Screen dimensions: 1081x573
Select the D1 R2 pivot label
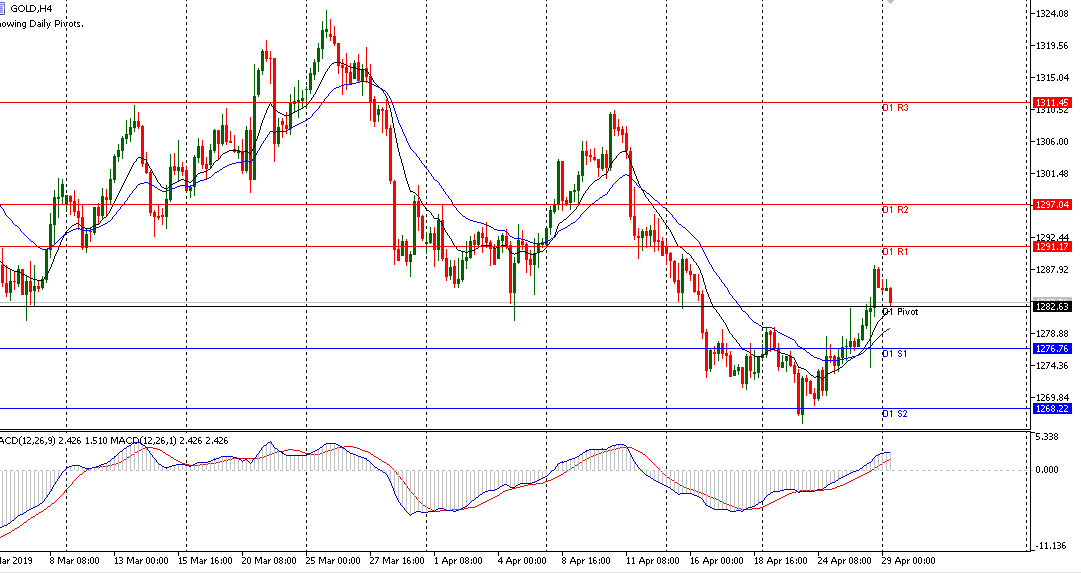[x=894, y=210]
